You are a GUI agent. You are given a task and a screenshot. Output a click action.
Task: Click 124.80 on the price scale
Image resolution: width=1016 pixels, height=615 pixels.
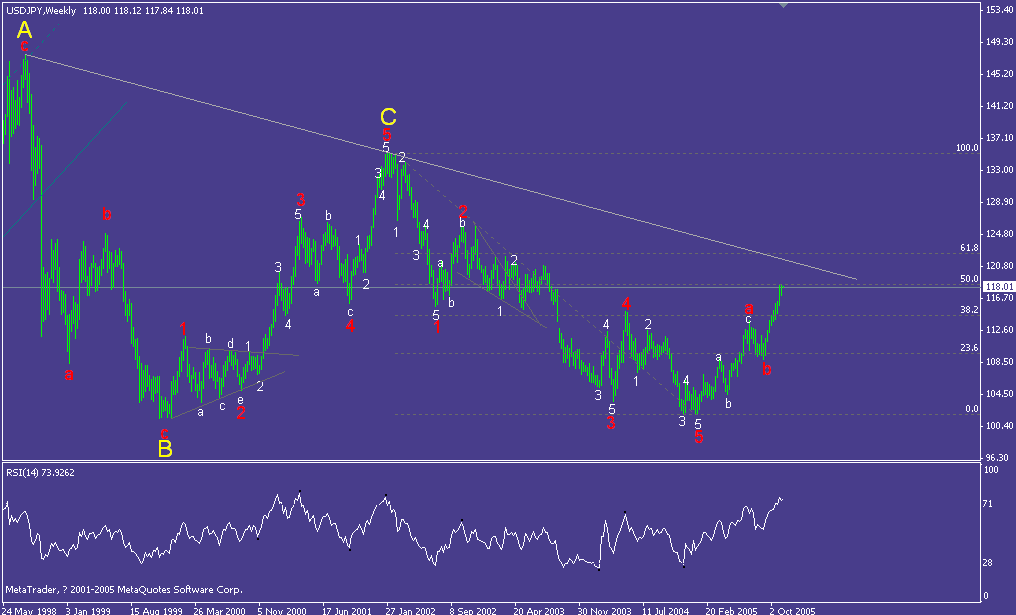[999, 233]
